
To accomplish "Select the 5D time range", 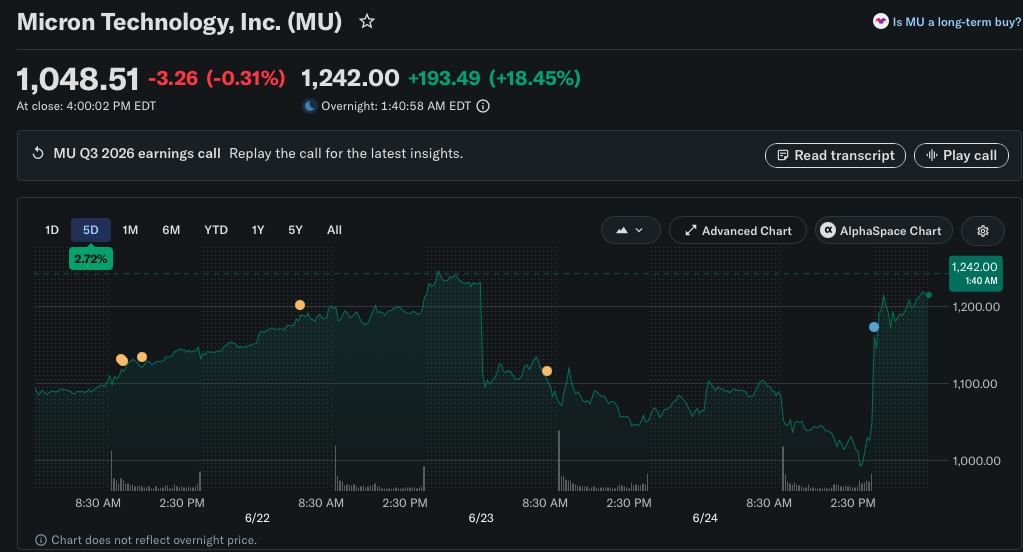I will pos(91,230).
